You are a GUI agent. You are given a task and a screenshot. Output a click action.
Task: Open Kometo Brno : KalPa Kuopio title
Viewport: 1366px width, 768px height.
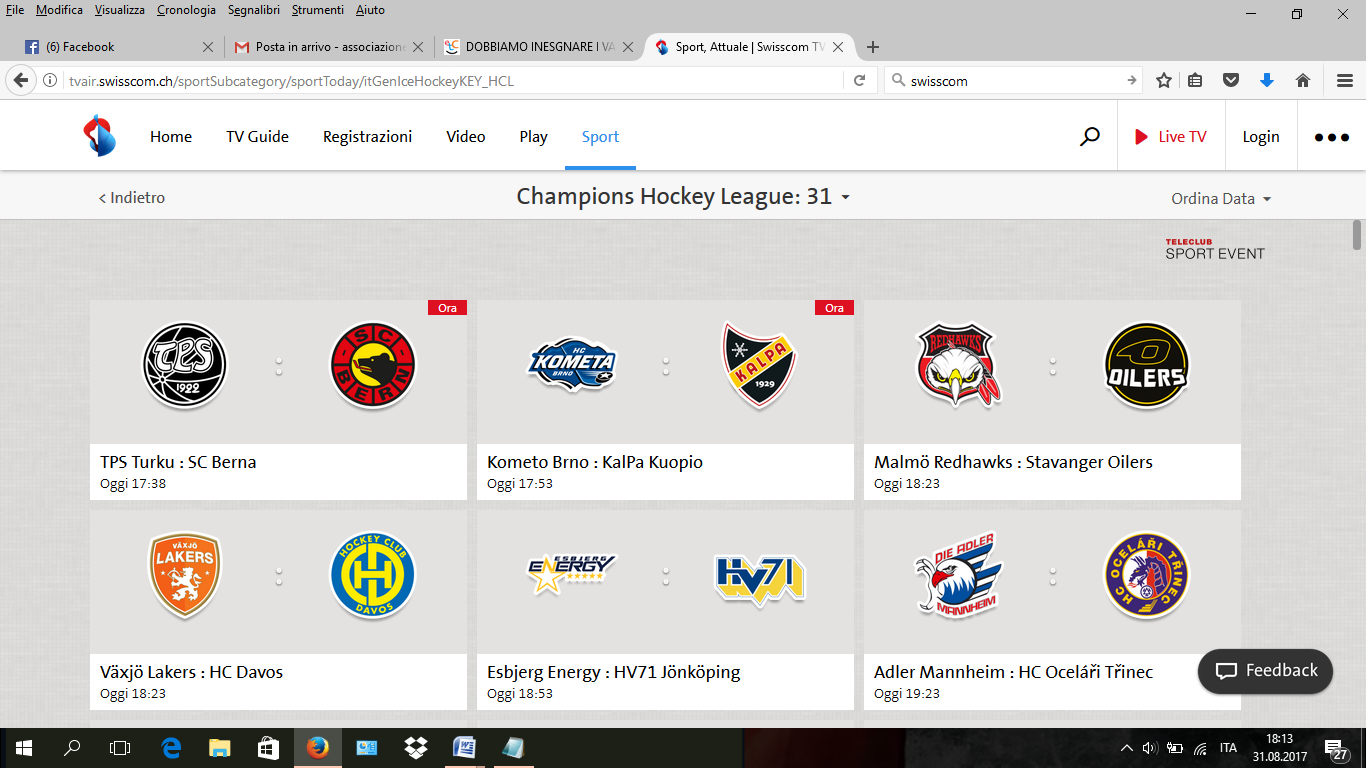[595, 462]
